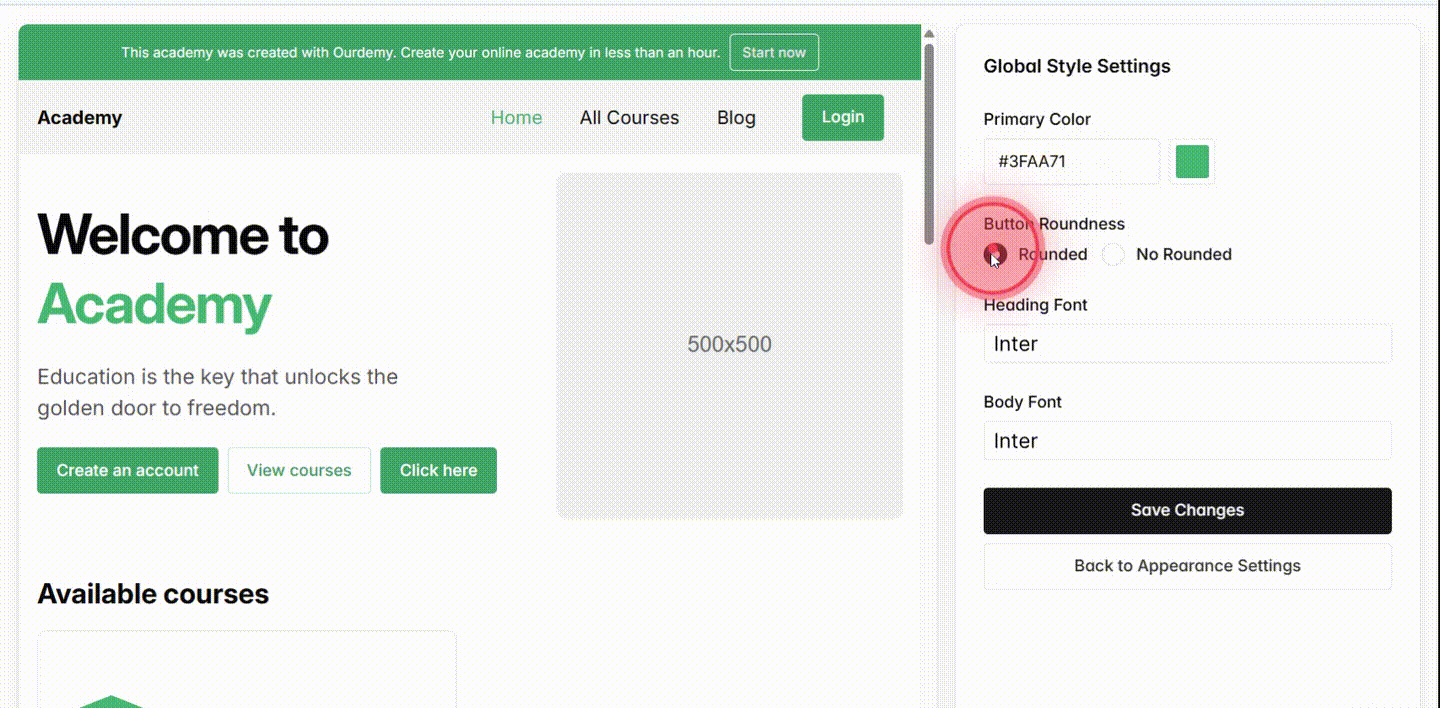Navigate to the Blog section

tap(736, 117)
